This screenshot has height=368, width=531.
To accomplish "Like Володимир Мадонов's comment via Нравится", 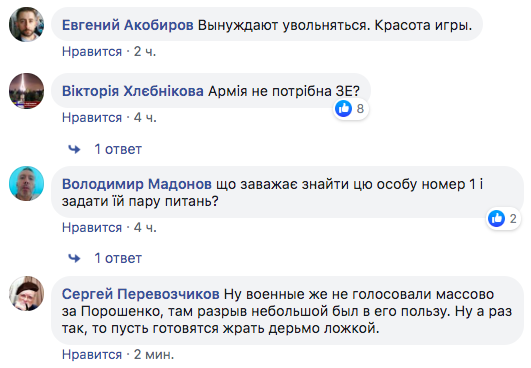I will [x=92, y=228].
